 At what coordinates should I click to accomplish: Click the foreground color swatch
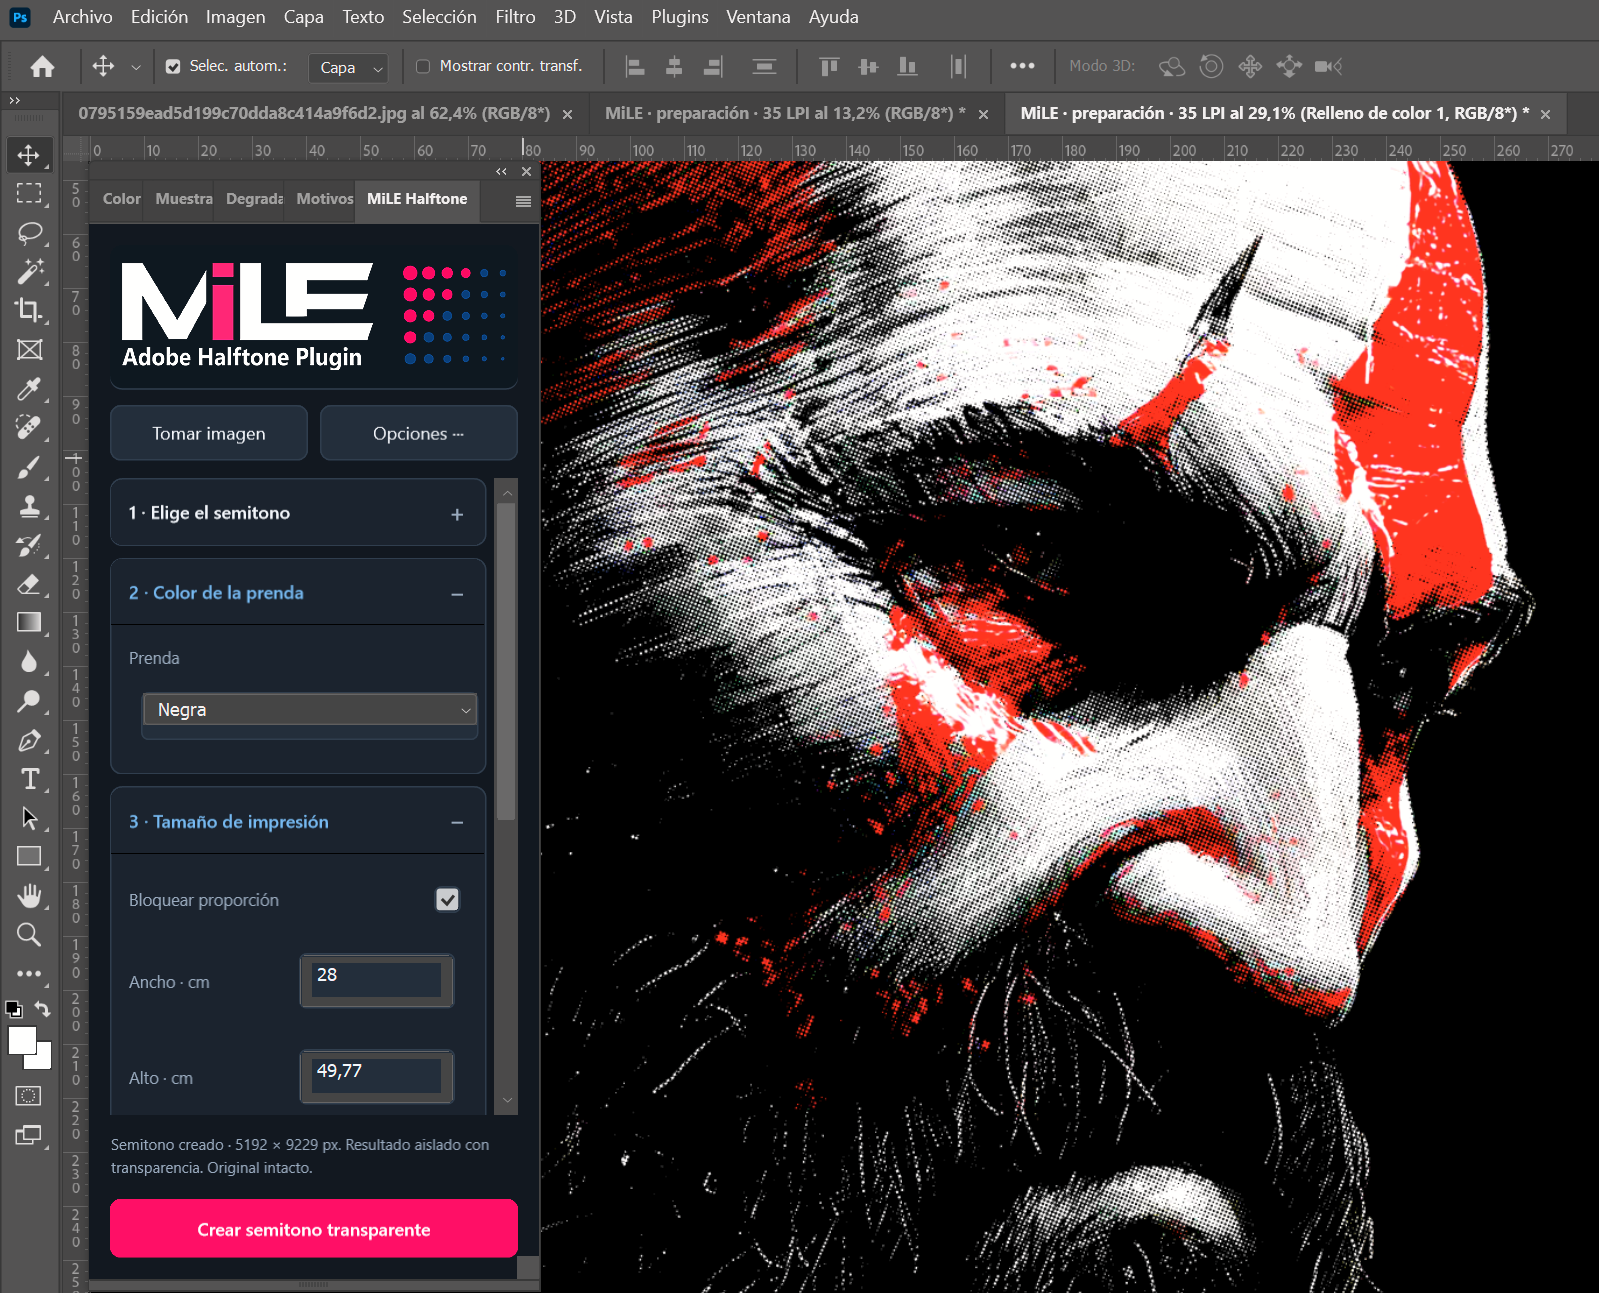point(22,1041)
